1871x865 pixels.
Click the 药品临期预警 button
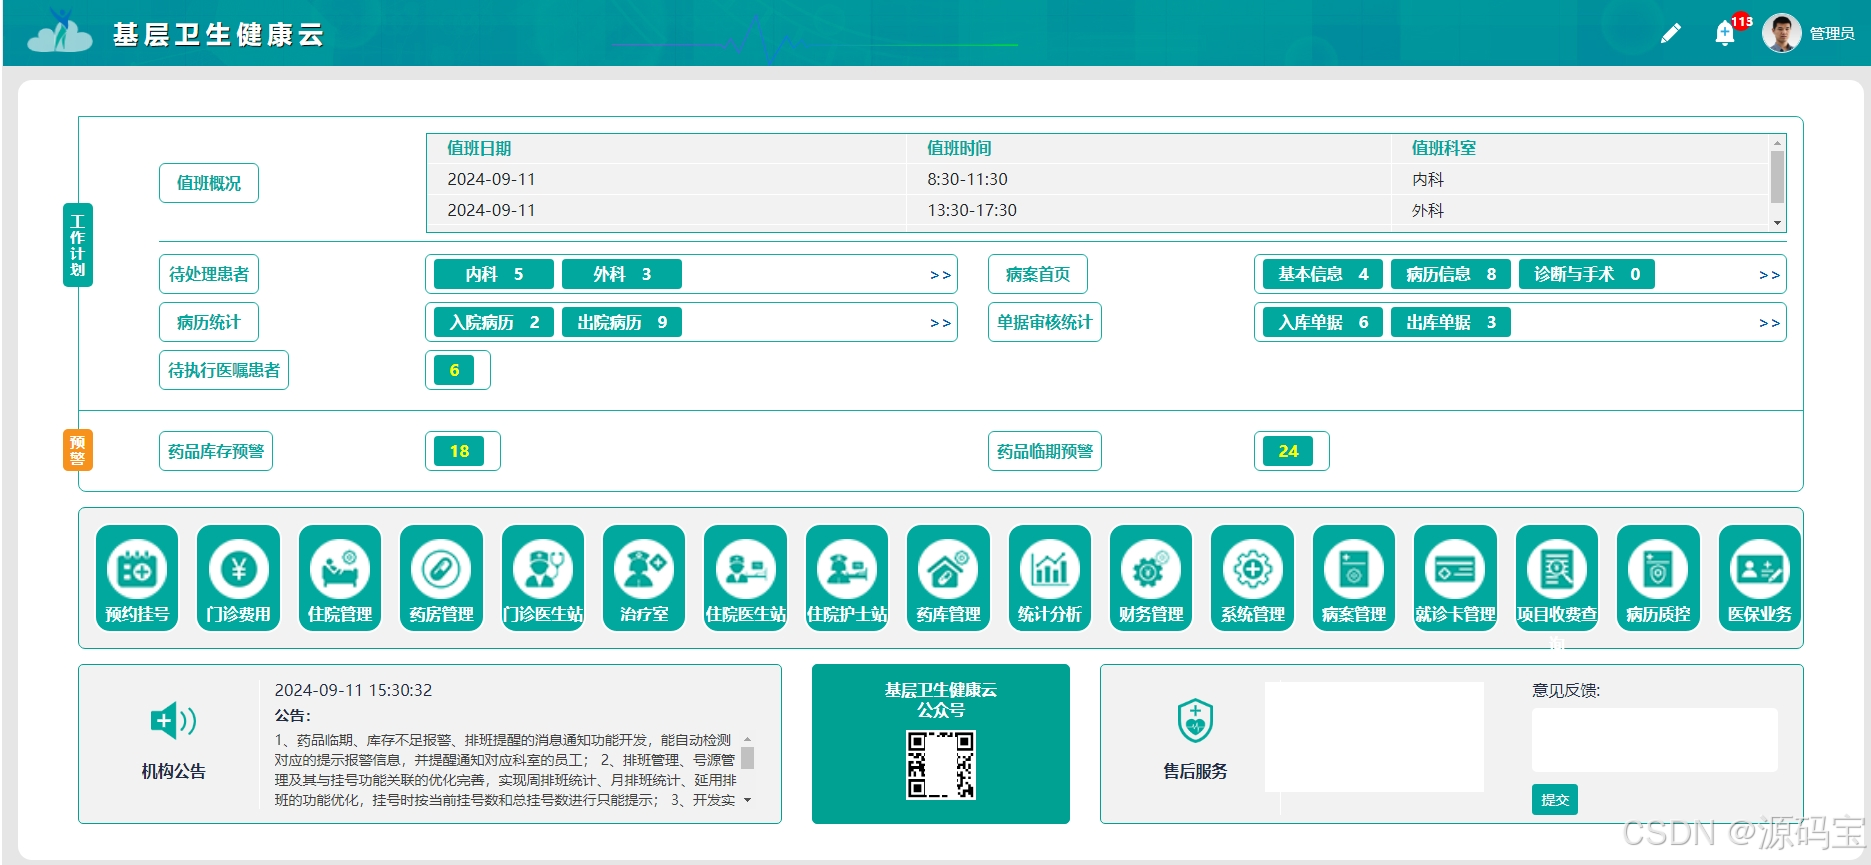tap(1045, 451)
